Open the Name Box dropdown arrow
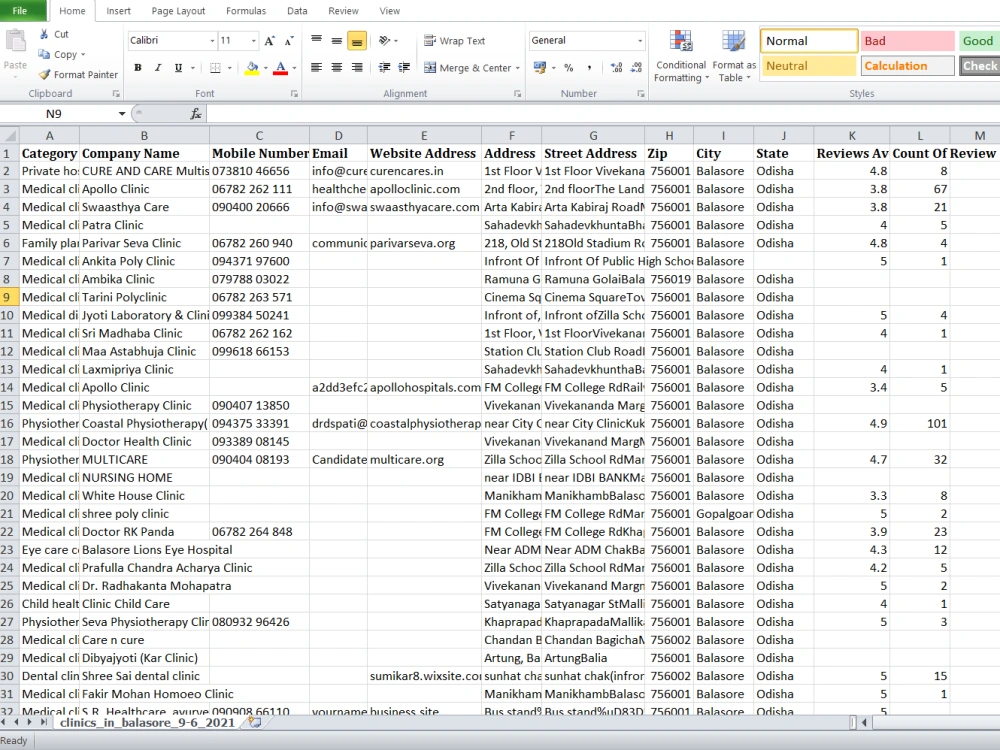1000x750 pixels. [x=121, y=114]
